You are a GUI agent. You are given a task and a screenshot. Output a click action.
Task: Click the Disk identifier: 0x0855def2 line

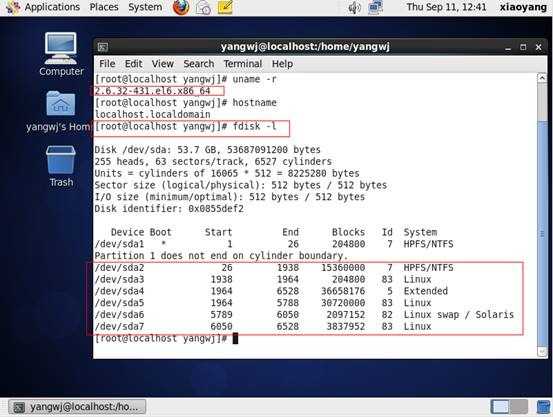tap(169, 208)
